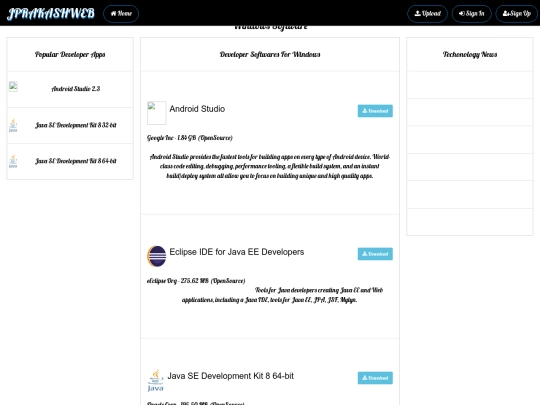Screen dimensions: 540x405
Task: Open Java SE Development Kit 8 64-bit sidebar link
Action: 76,161
